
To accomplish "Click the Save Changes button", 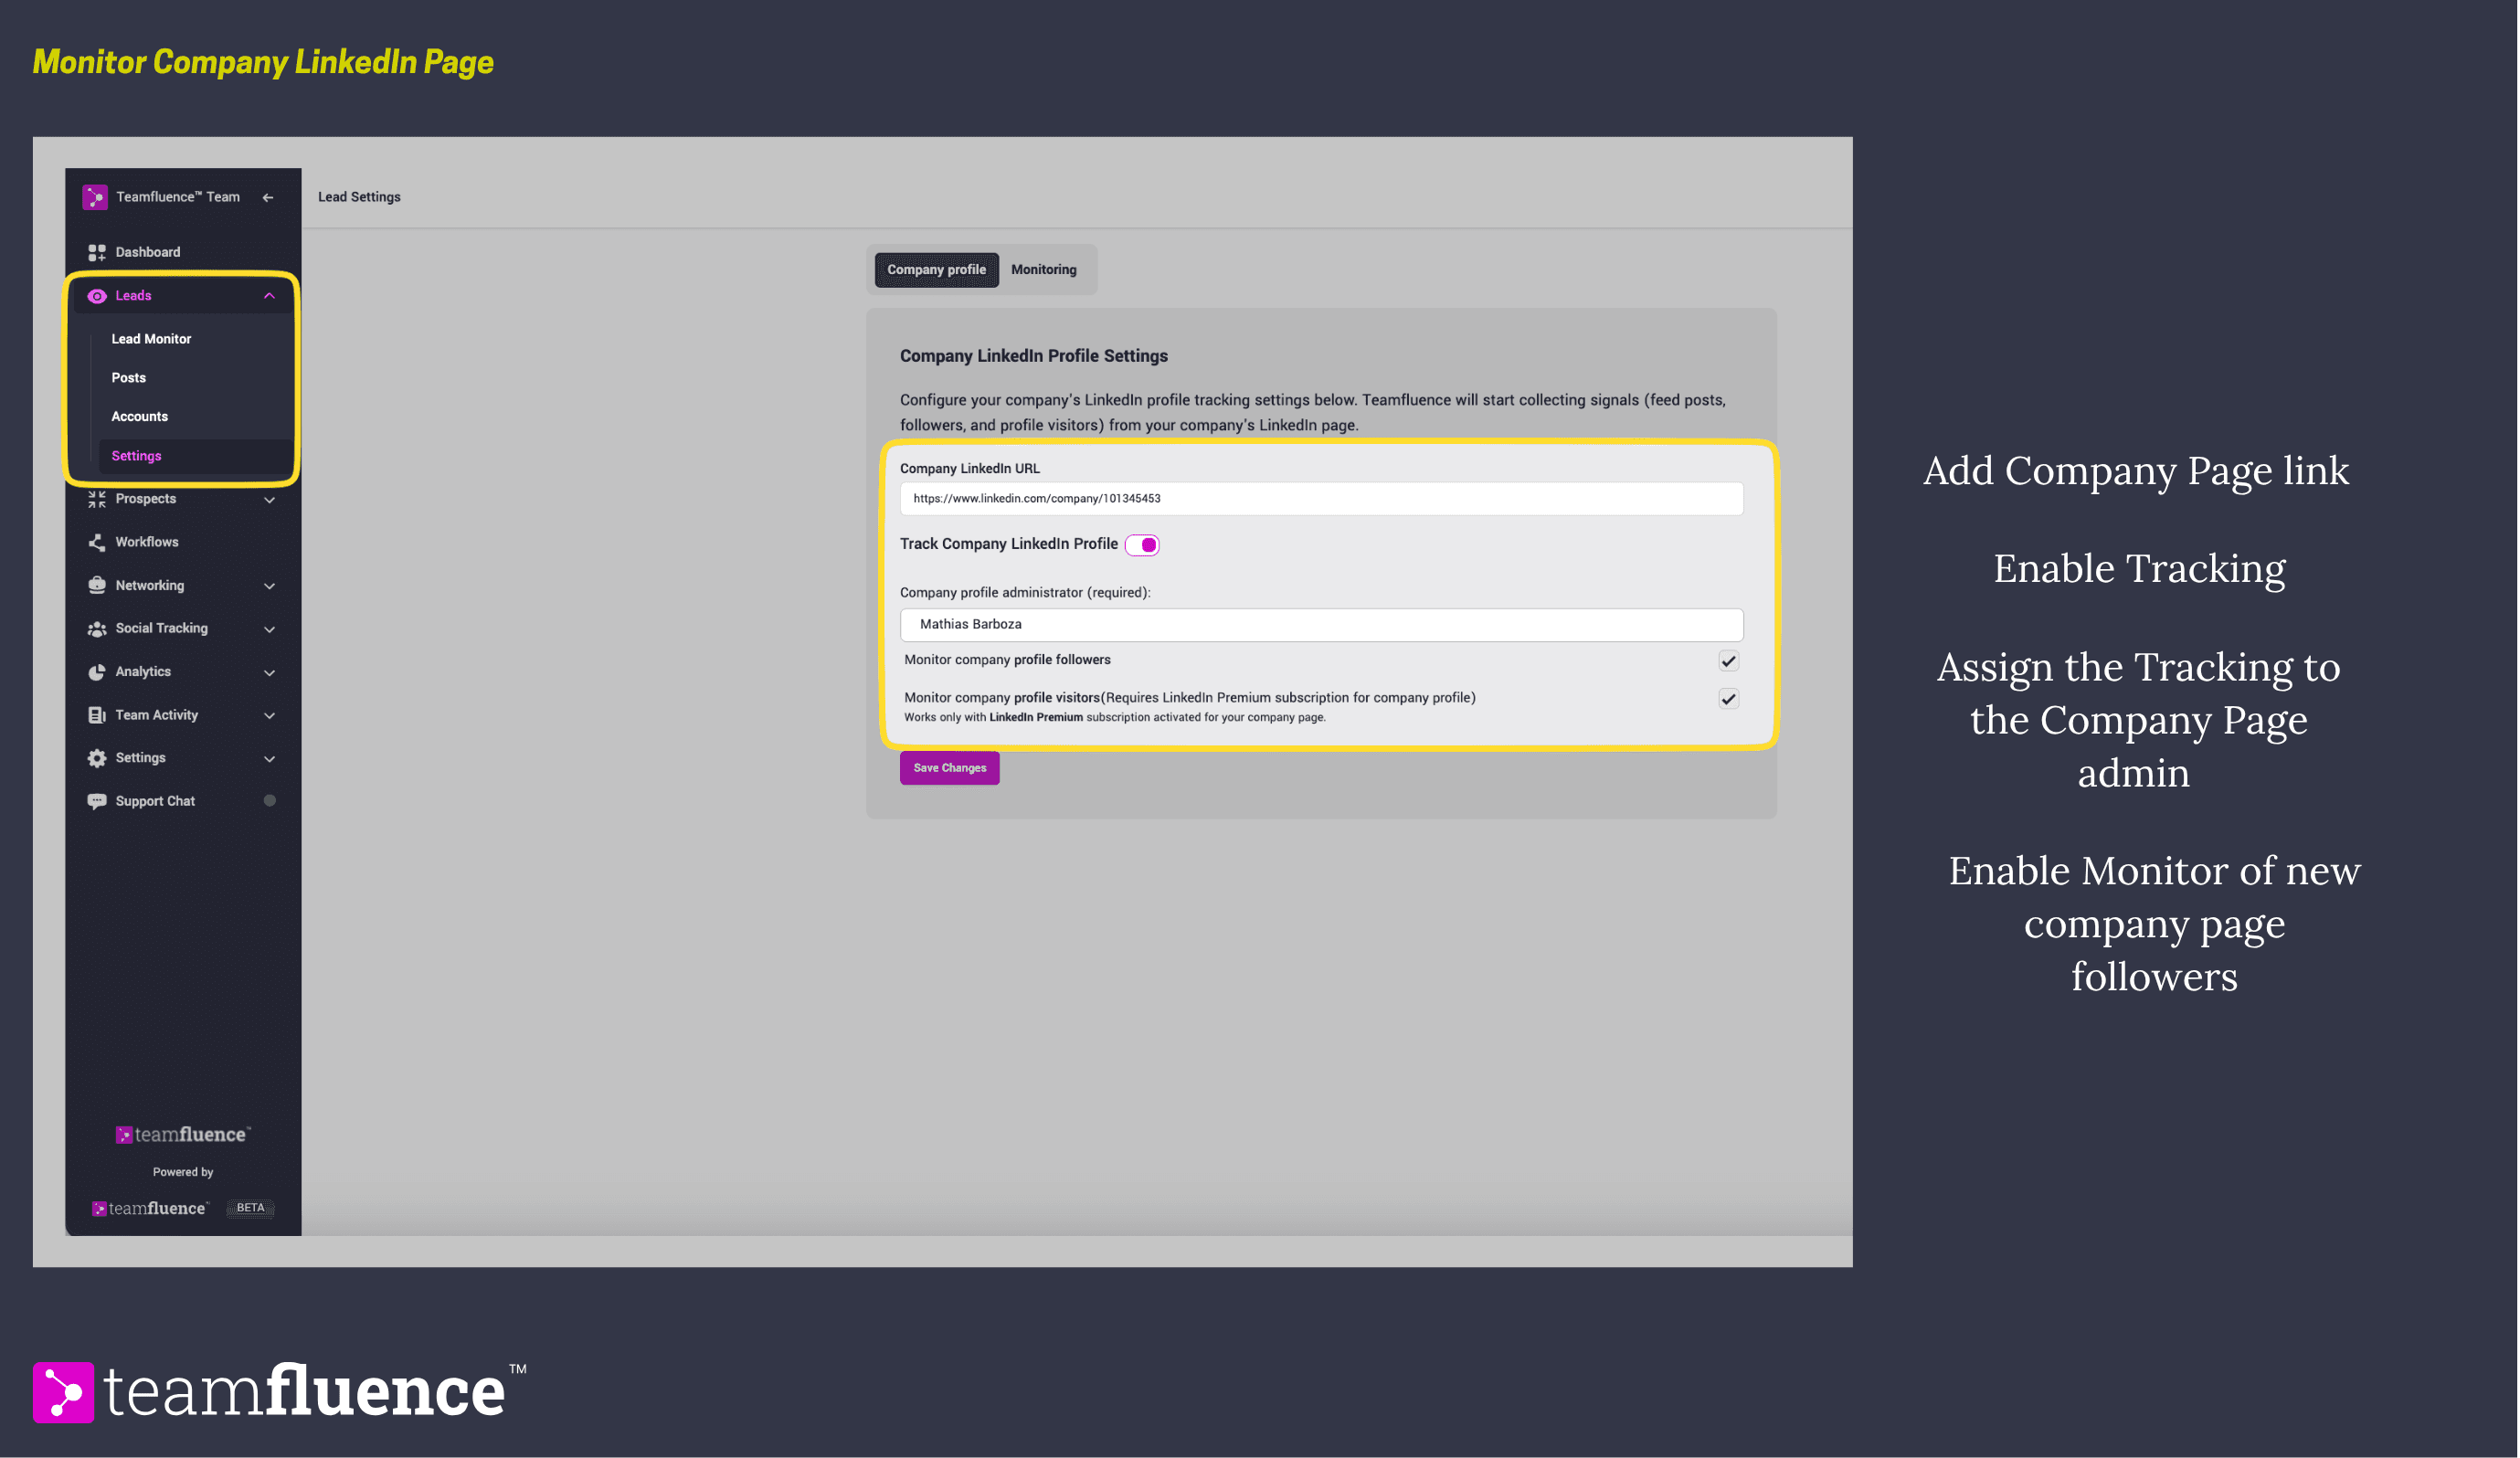I will 948,767.
